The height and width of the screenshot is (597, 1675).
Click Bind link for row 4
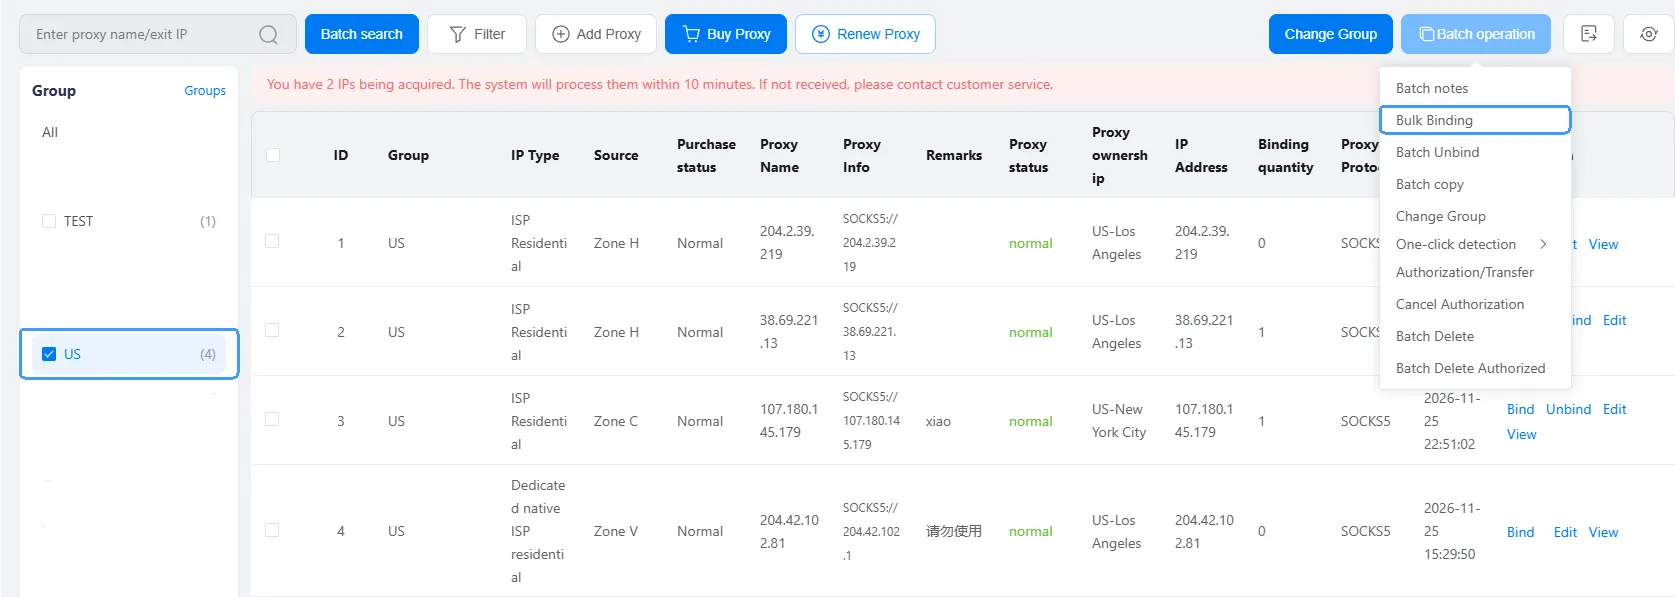(1520, 532)
